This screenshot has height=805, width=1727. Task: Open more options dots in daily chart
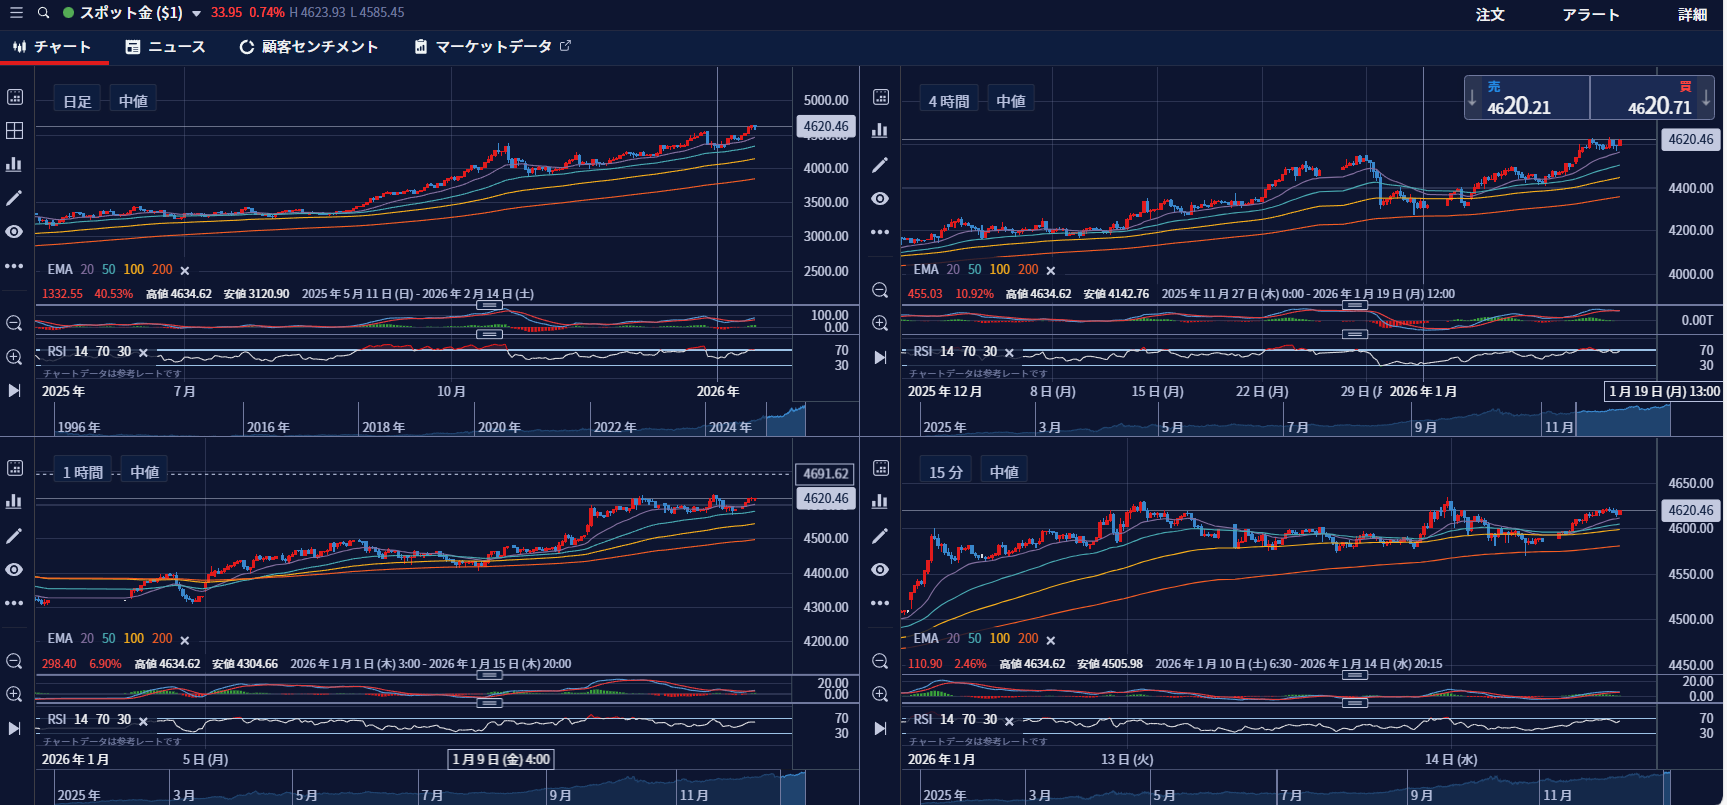coord(15,266)
